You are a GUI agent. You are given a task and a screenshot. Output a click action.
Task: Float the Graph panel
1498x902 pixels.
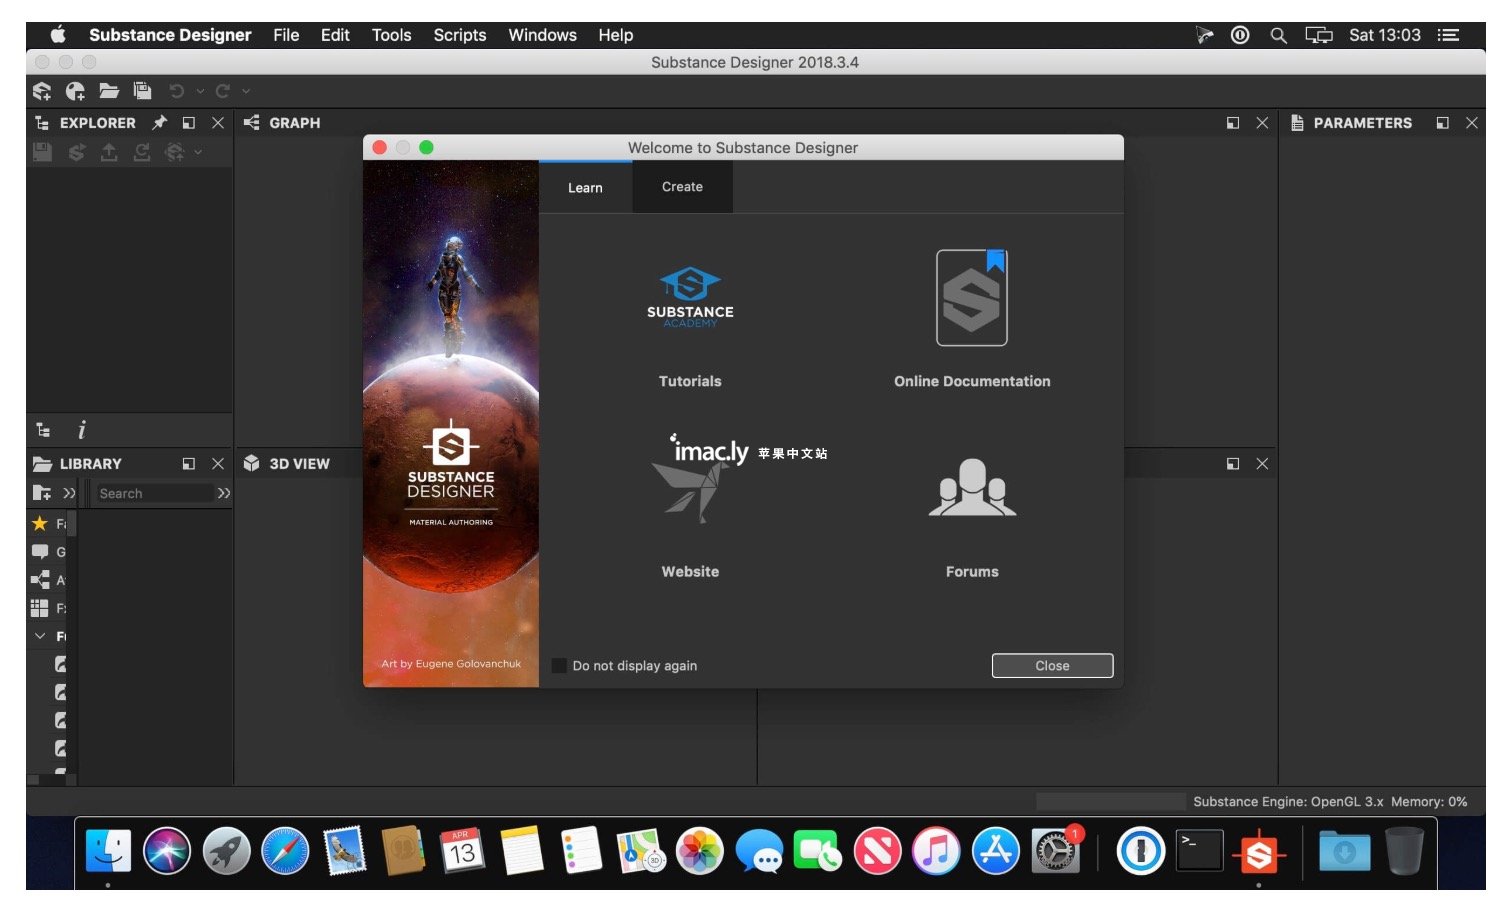point(1233,123)
